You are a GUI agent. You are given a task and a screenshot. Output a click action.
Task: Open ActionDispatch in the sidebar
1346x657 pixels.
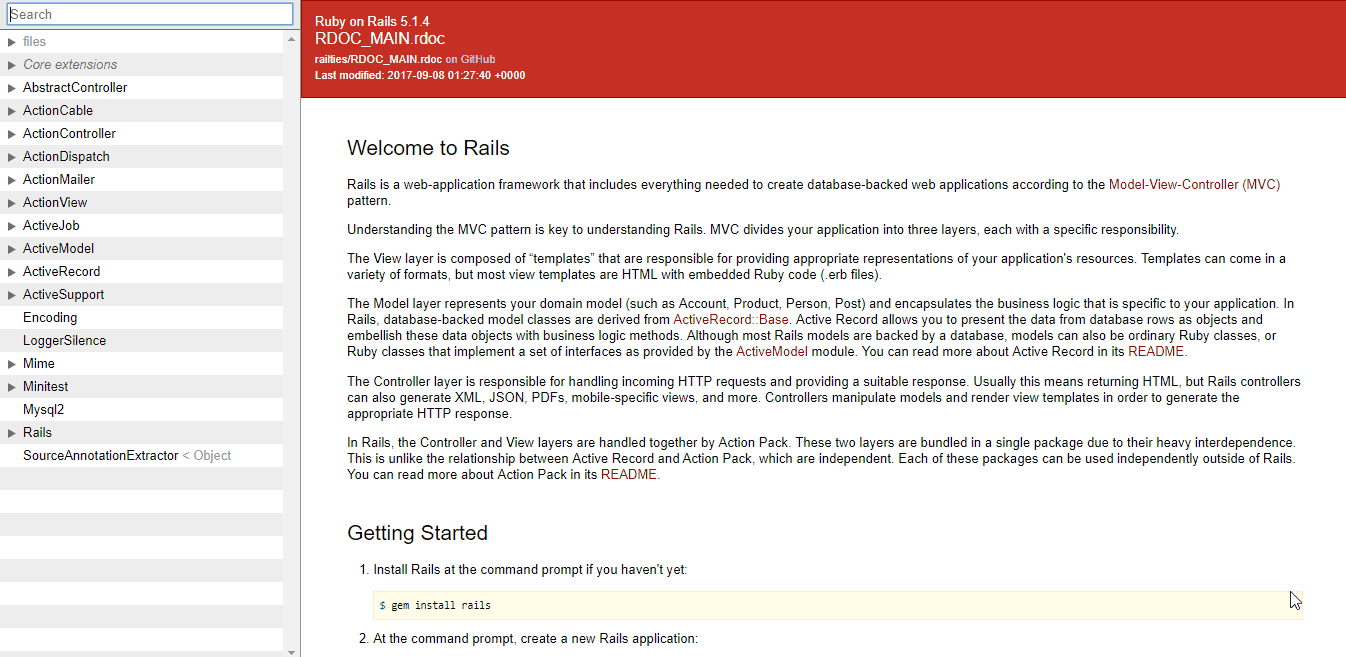[66, 157]
